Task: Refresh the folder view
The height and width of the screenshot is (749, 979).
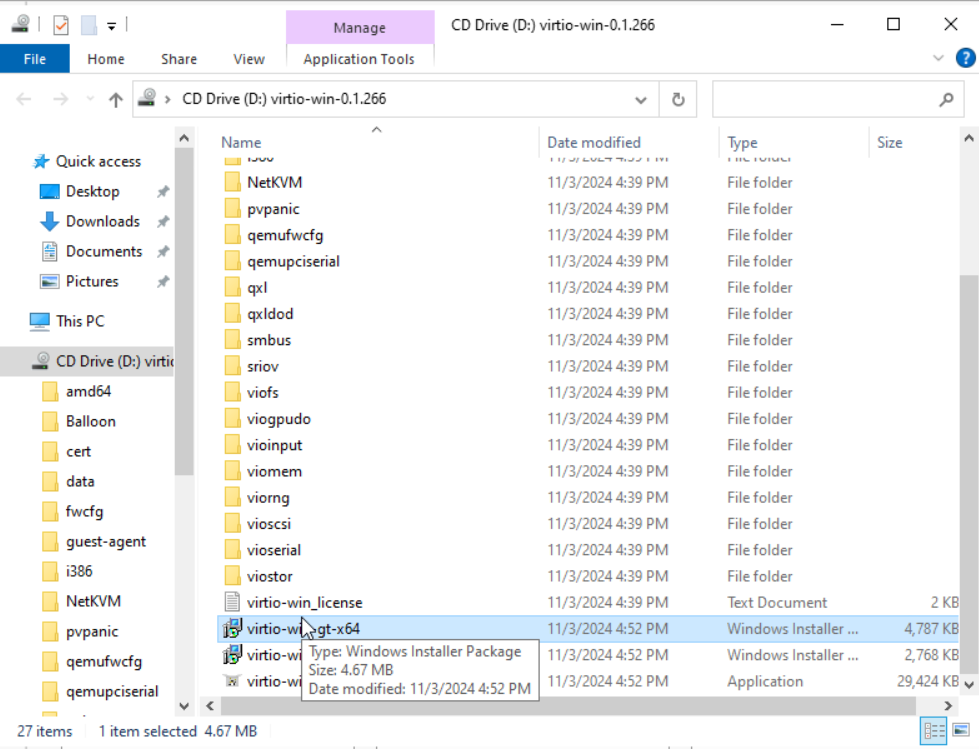Action: pyautogui.click(x=678, y=99)
